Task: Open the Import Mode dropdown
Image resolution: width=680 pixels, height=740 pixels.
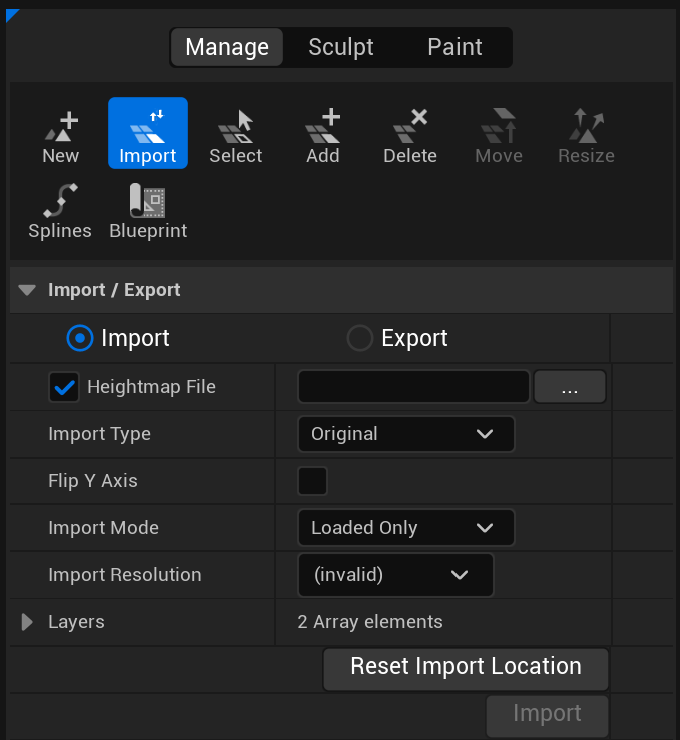Action: 406,528
